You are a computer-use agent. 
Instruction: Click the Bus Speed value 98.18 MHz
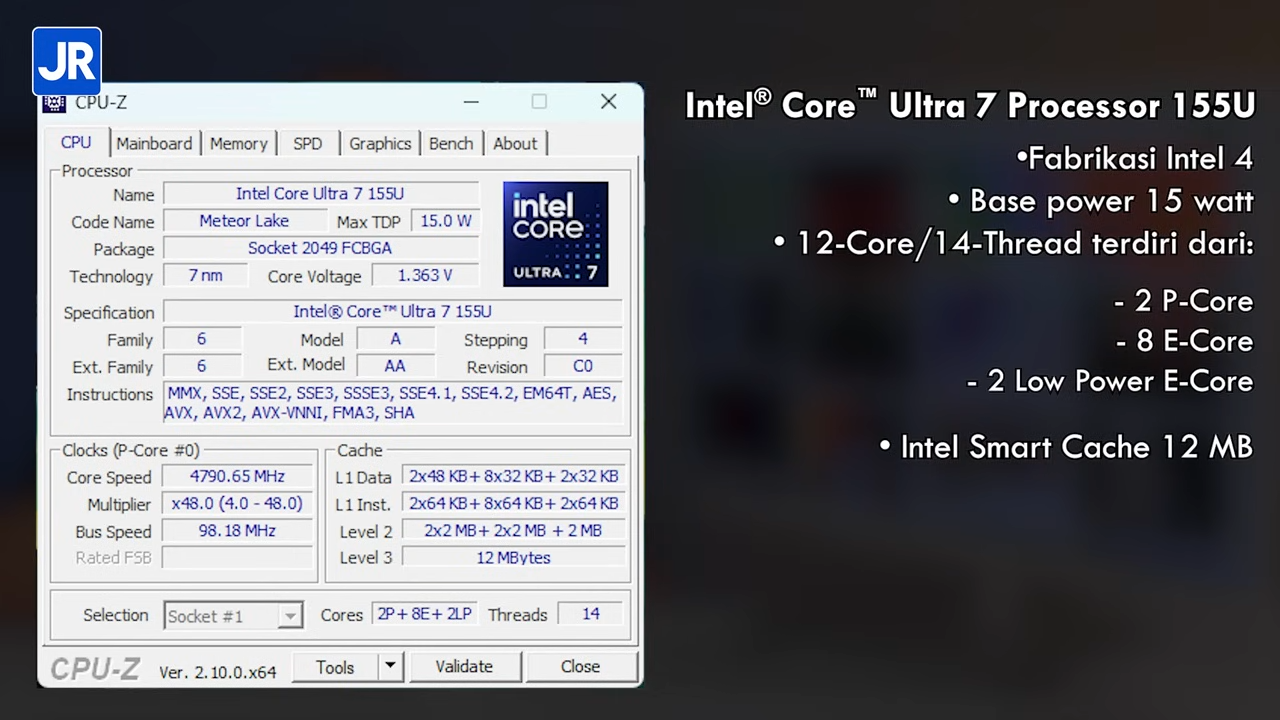[x=237, y=531]
